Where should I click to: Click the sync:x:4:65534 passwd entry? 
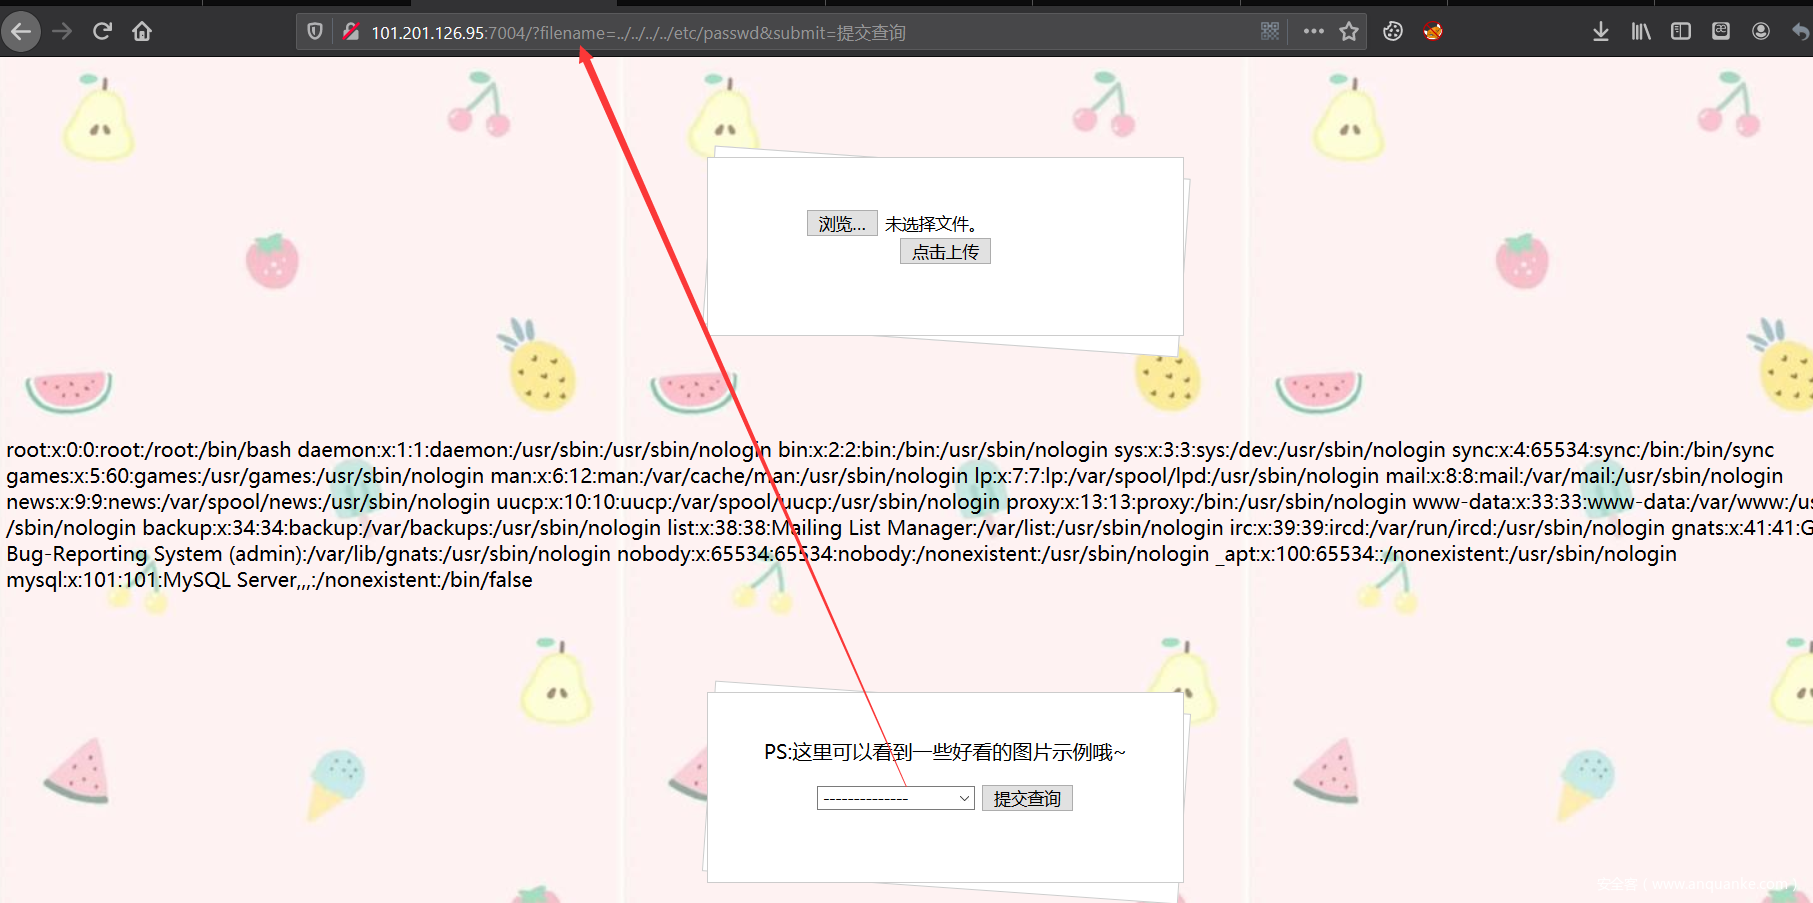tap(1613, 450)
